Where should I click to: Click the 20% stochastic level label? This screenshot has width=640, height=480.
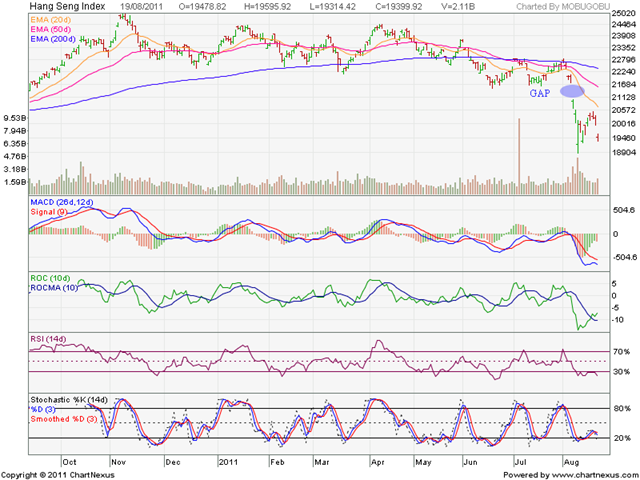click(x=622, y=438)
